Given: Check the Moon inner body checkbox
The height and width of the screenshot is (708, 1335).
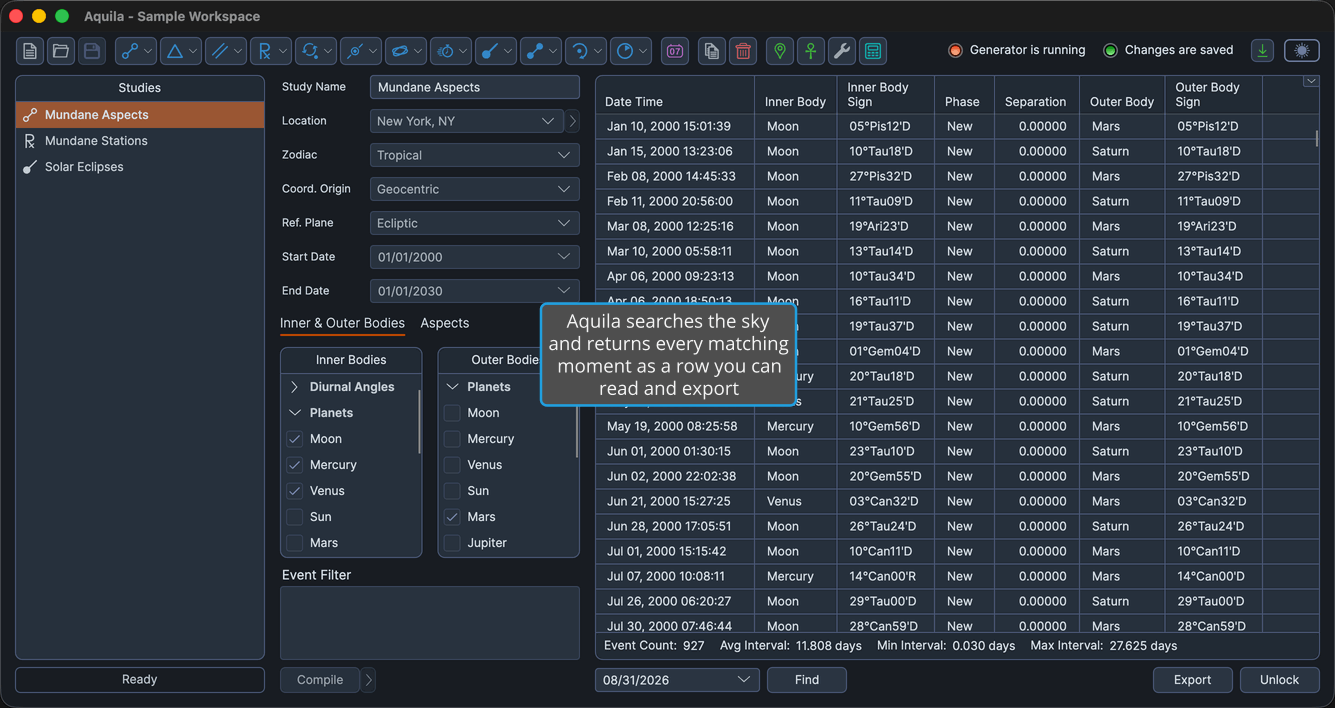Looking at the screenshot, I should pyautogui.click(x=294, y=439).
